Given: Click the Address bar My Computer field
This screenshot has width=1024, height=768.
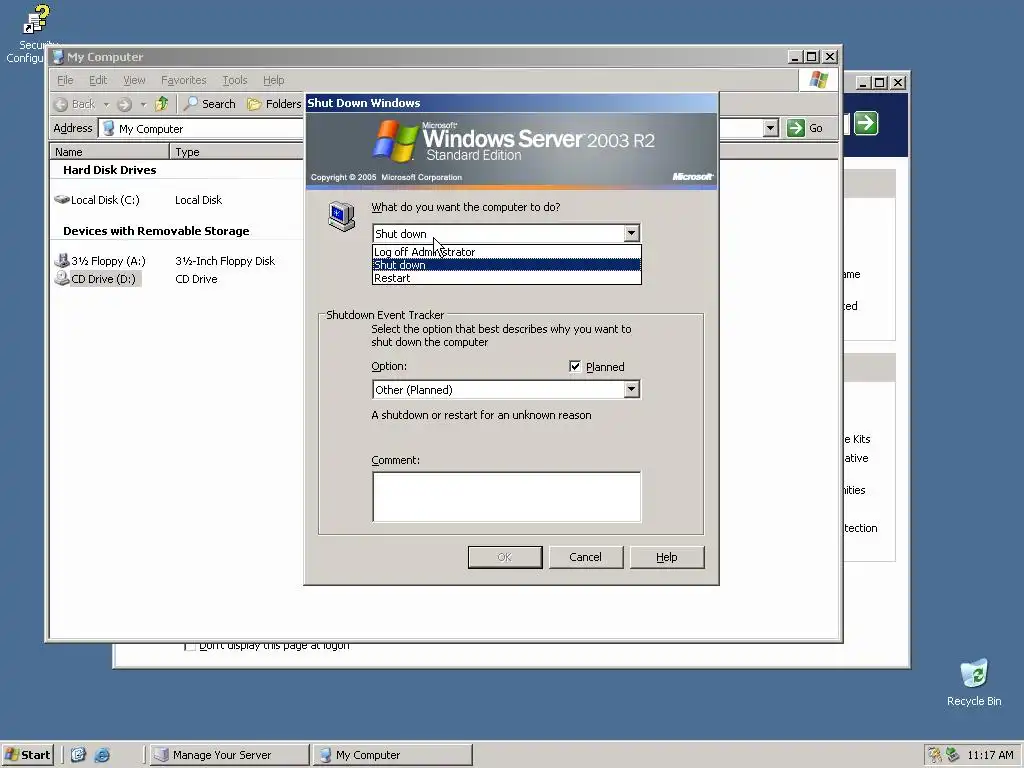Looking at the screenshot, I should click(x=202, y=129).
